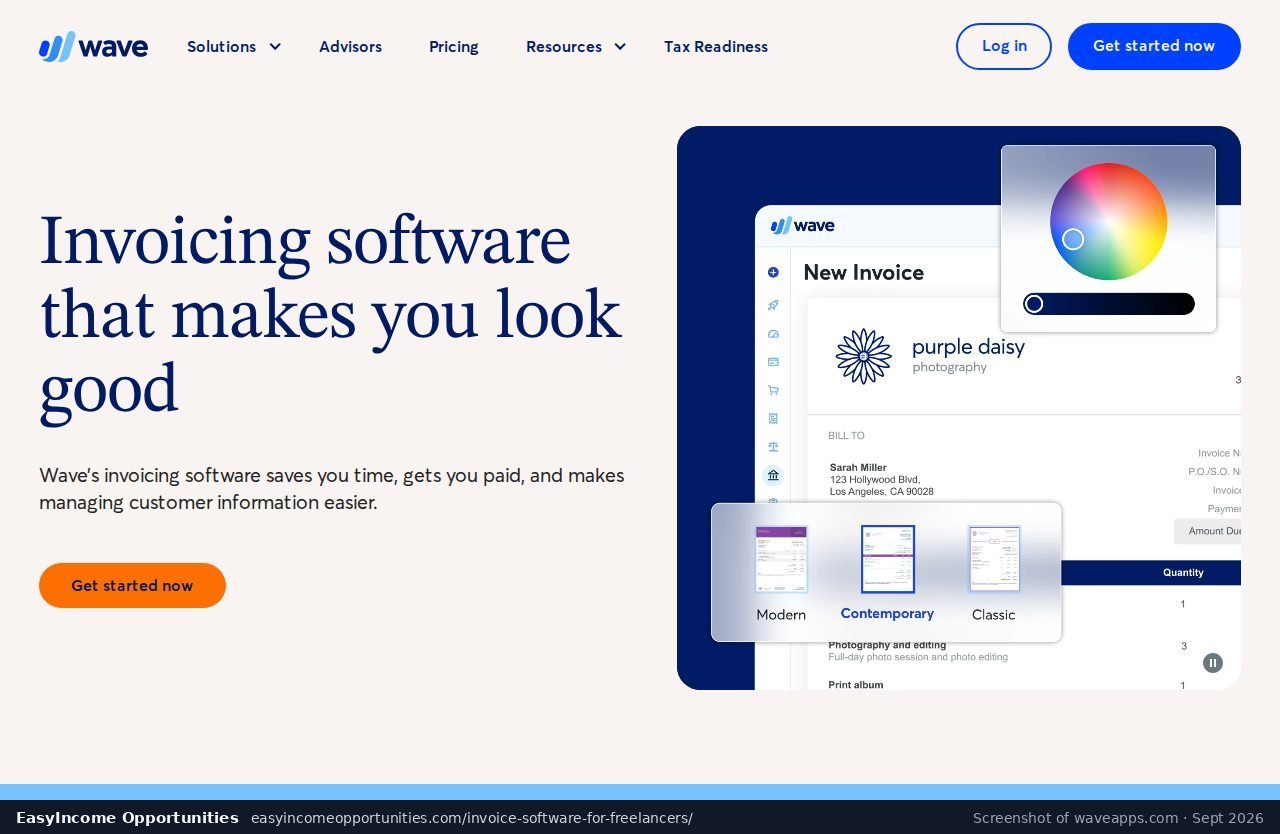
Task: Click the credit card sidebar icon
Action: tap(773, 362)
